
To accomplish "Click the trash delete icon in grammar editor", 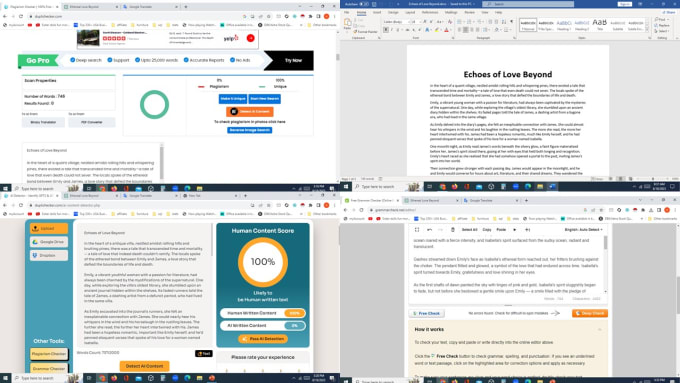I will [x=453, y=229].
